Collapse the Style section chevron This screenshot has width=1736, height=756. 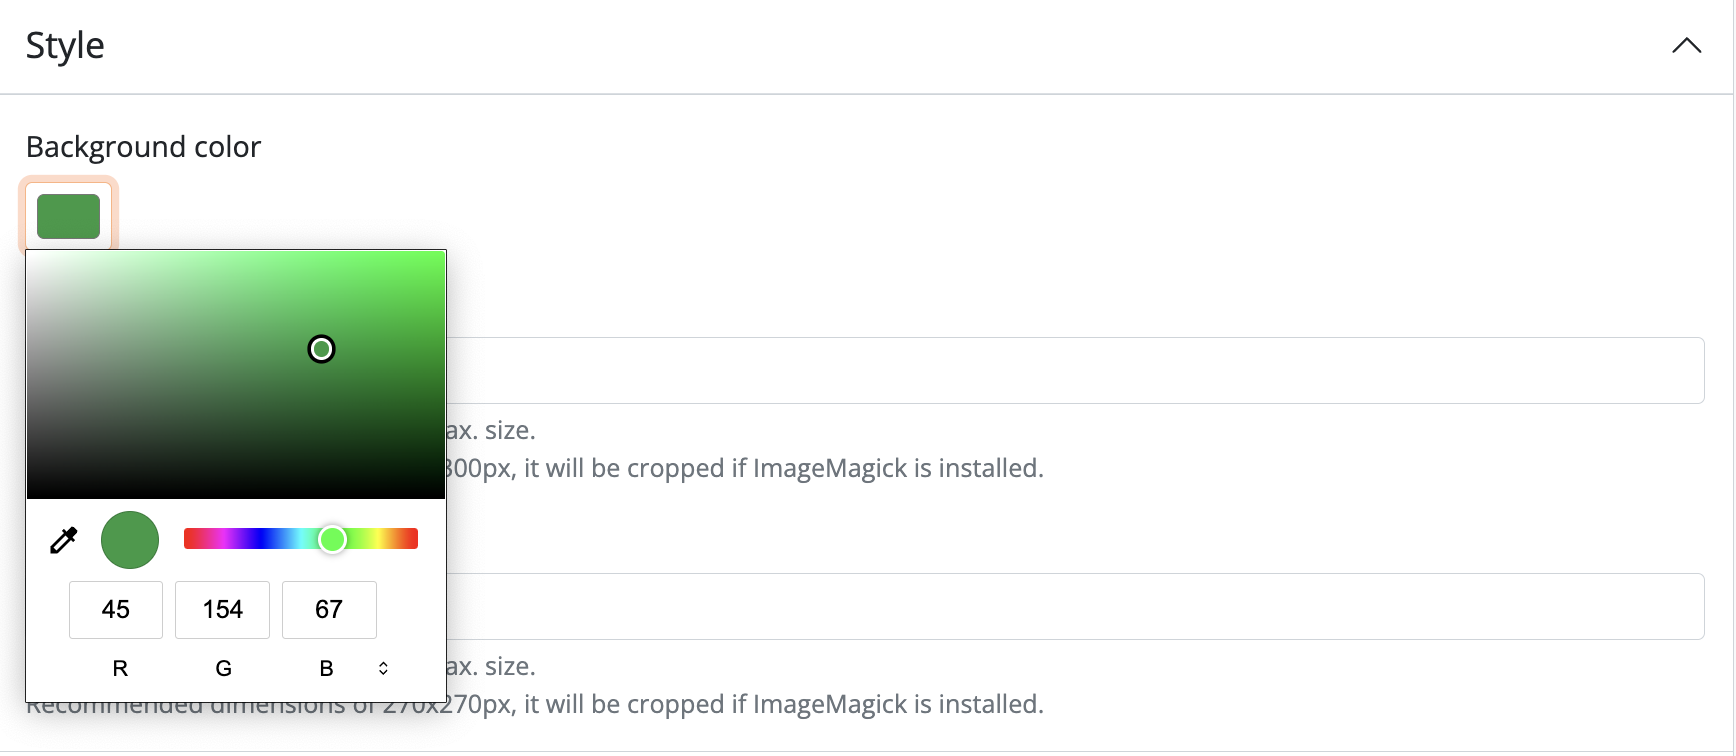point(1686,46)
